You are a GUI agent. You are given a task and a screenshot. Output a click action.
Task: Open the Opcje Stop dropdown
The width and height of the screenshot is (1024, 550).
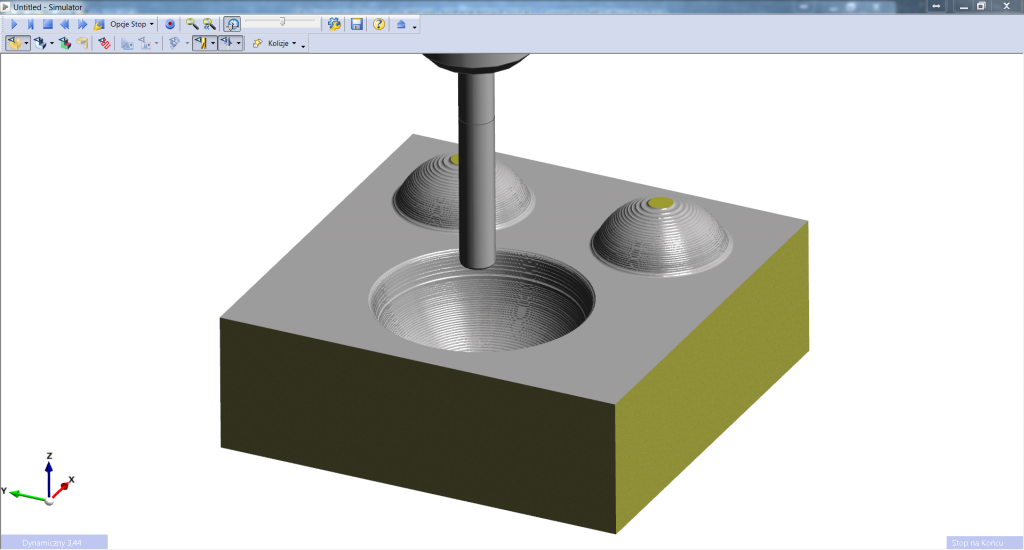(x=131, y=24)
